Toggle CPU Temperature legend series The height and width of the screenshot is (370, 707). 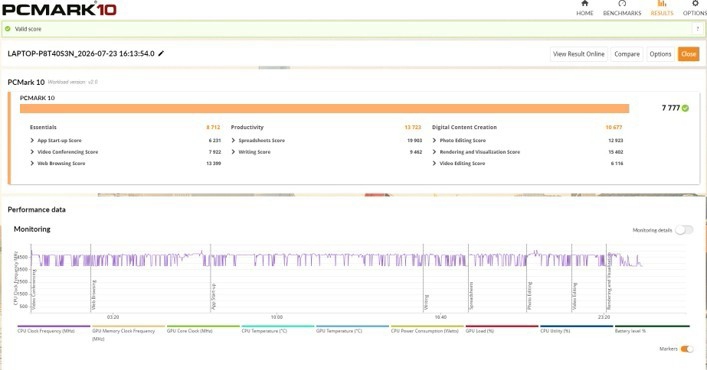(x=278, y=329)
